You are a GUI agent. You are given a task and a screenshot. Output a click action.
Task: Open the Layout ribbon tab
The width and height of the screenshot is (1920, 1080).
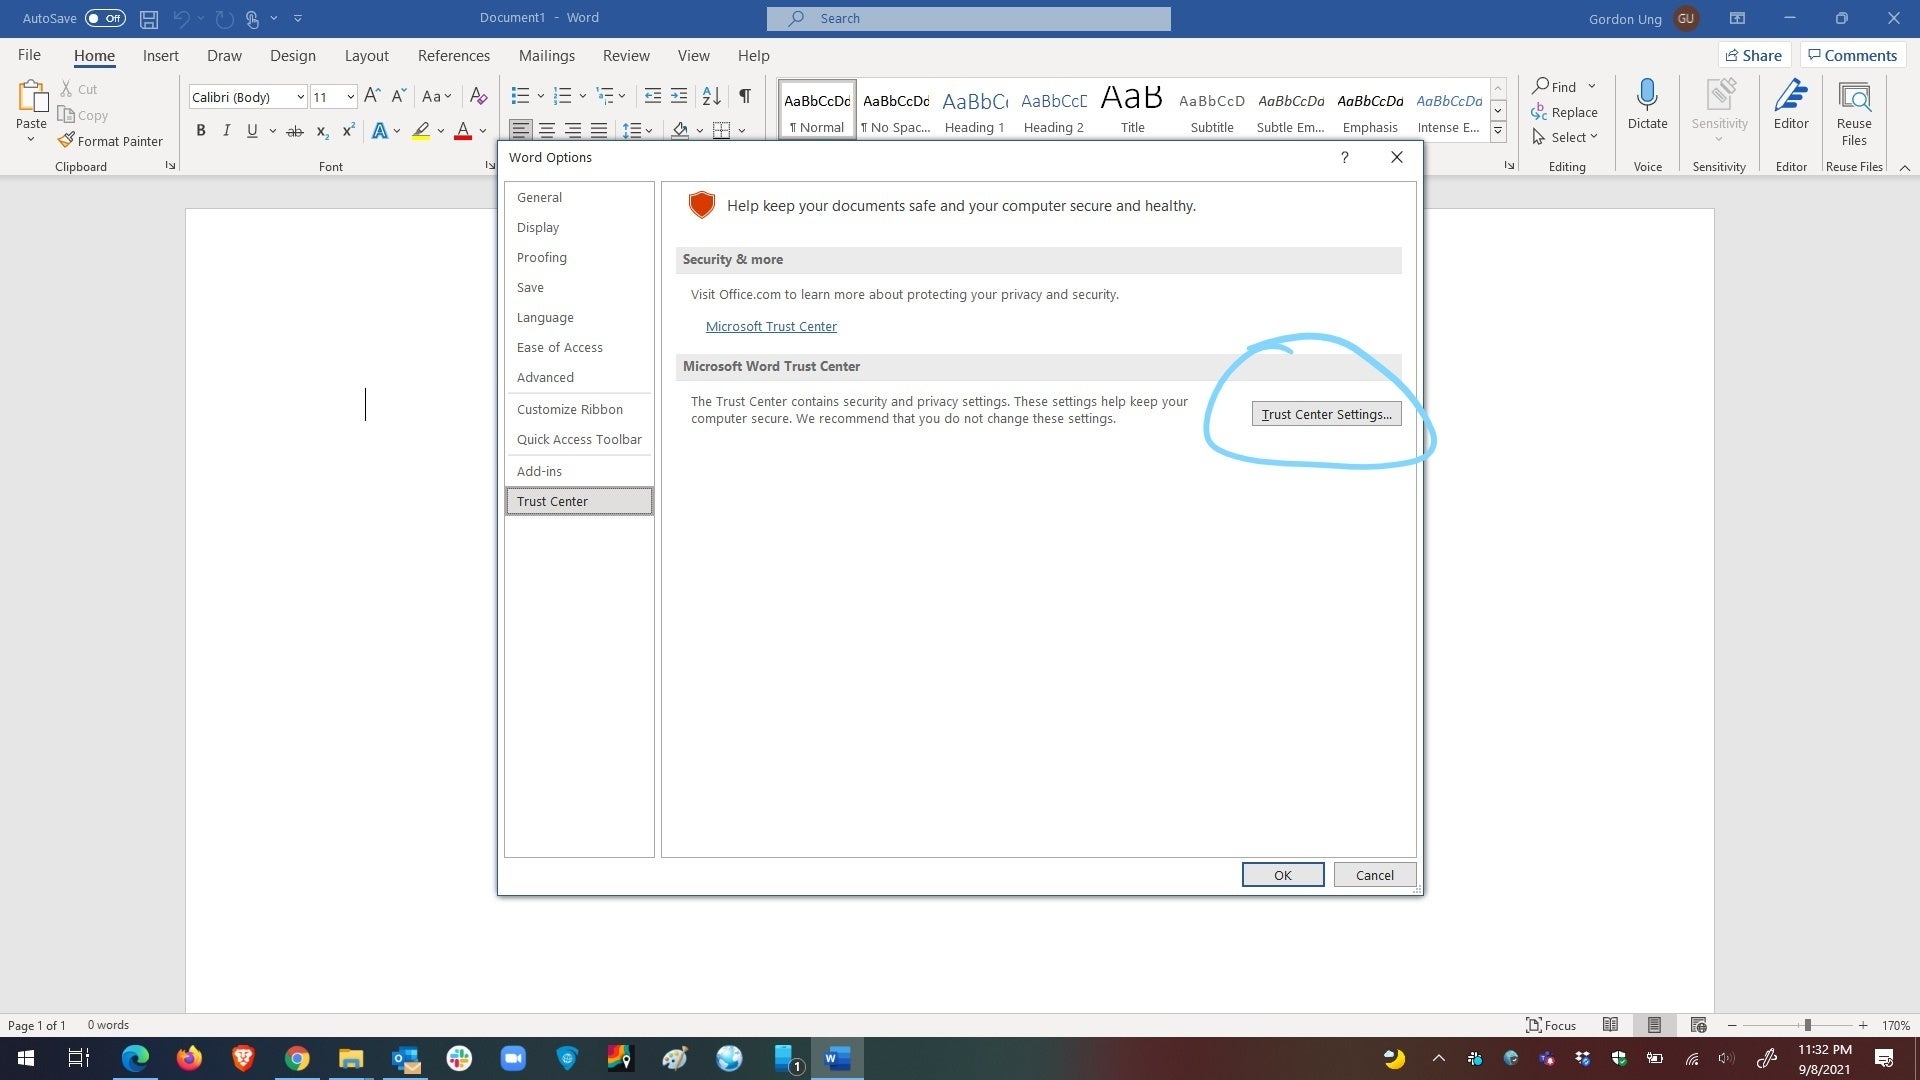366,56
